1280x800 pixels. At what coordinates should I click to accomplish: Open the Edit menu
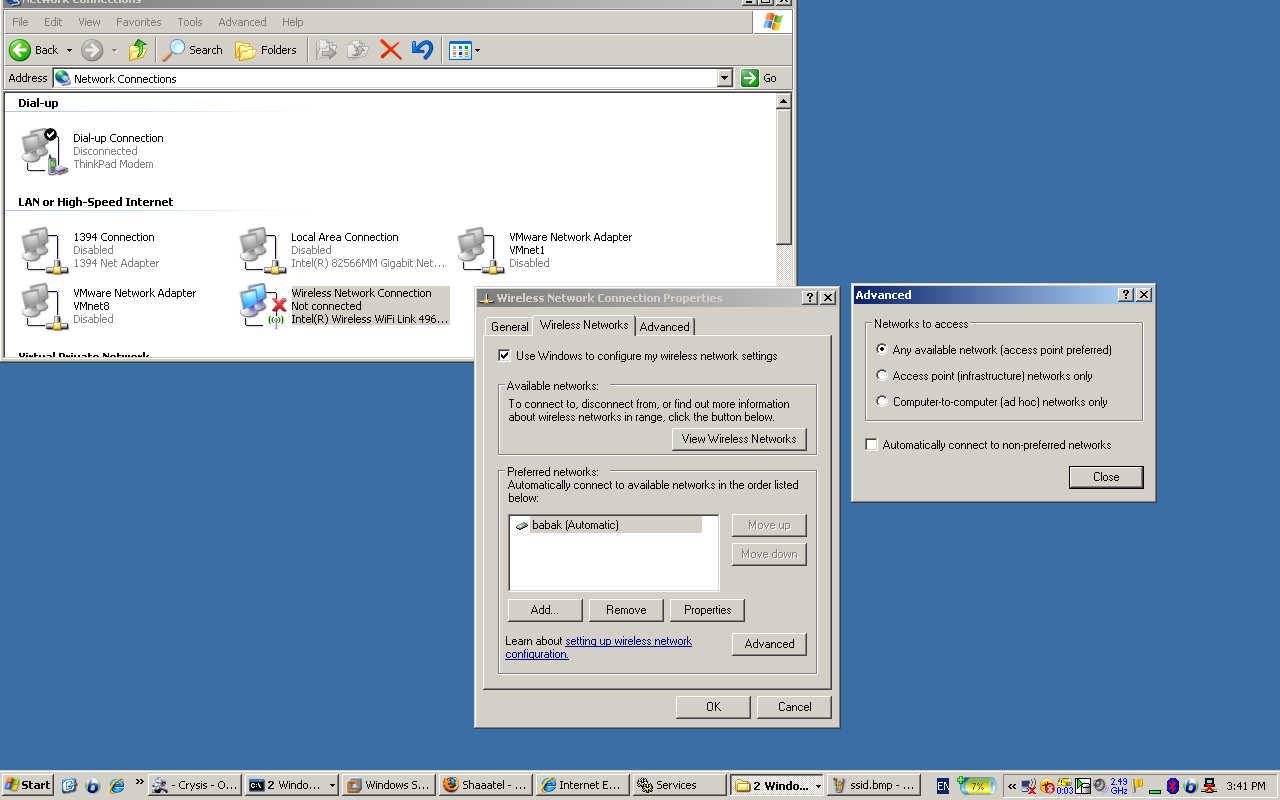(53, 22)
